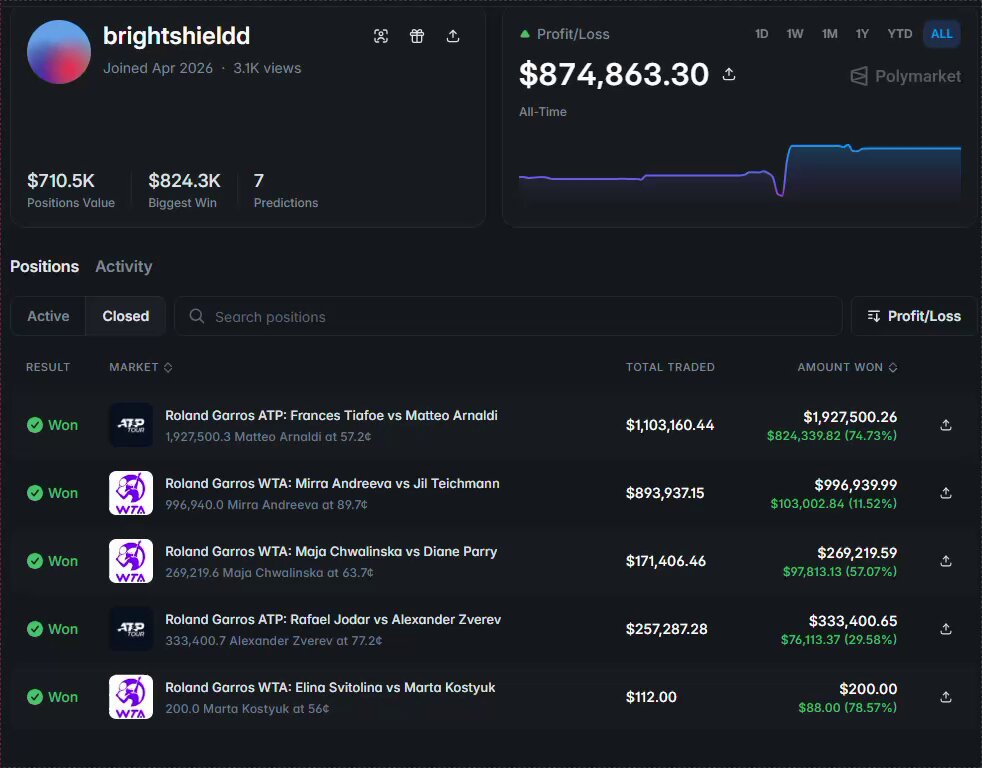Open Rafael Jodar vs Alexander Zverev market
The width and height of the screenshot is (982, 768).
[x=333, y=620]
